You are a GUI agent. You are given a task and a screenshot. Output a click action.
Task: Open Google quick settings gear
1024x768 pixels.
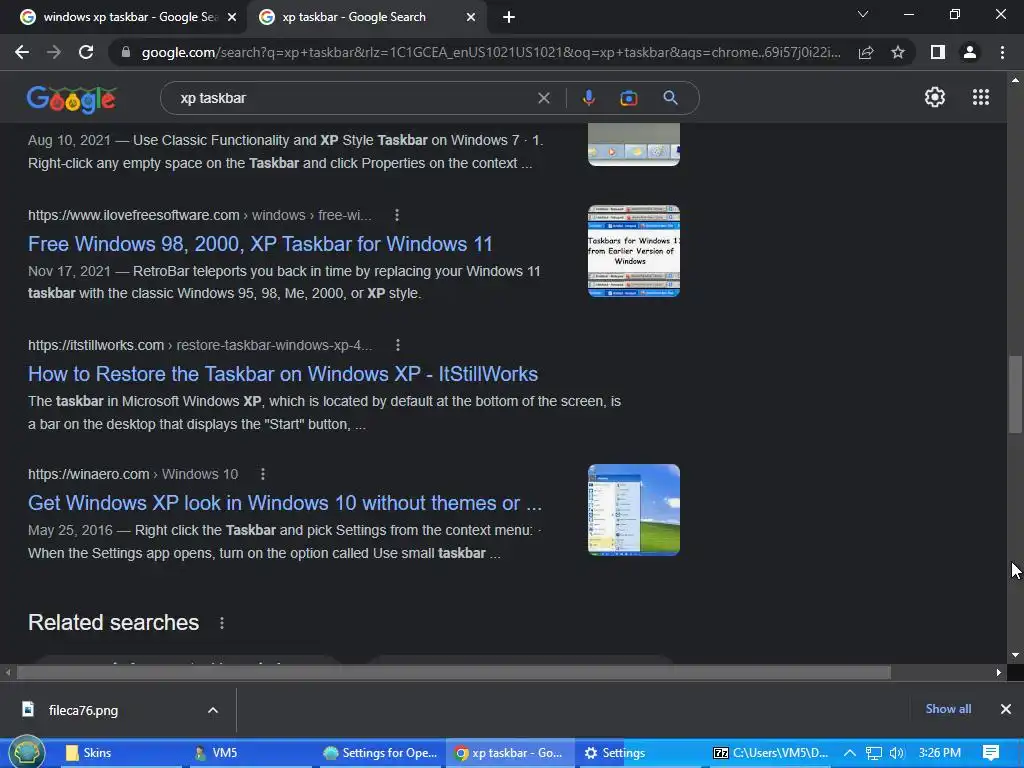tap(935, 97)
